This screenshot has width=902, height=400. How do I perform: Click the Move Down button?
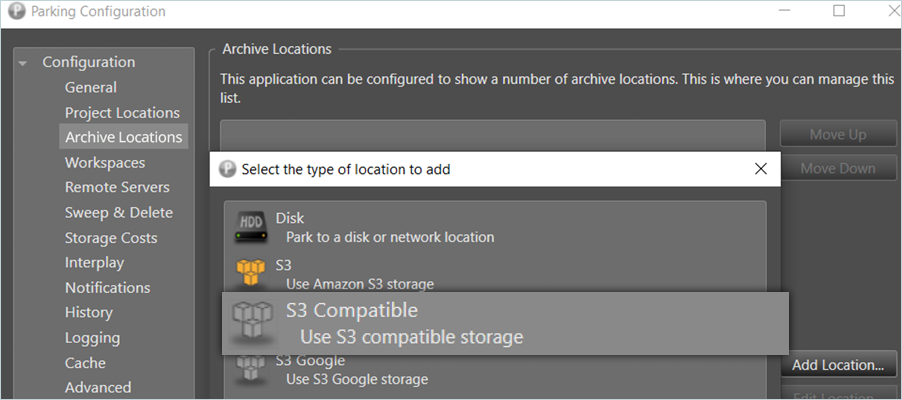[837, 169]
